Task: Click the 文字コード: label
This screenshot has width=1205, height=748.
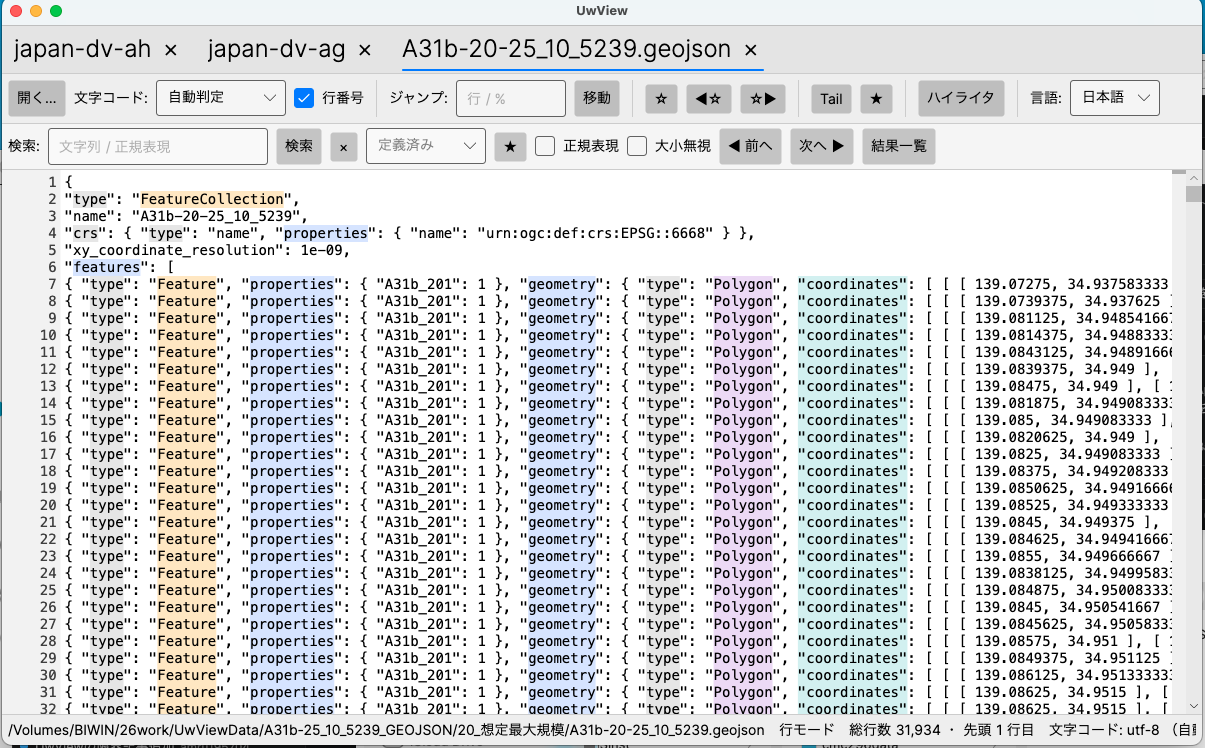Action: [x=111, y=98]
